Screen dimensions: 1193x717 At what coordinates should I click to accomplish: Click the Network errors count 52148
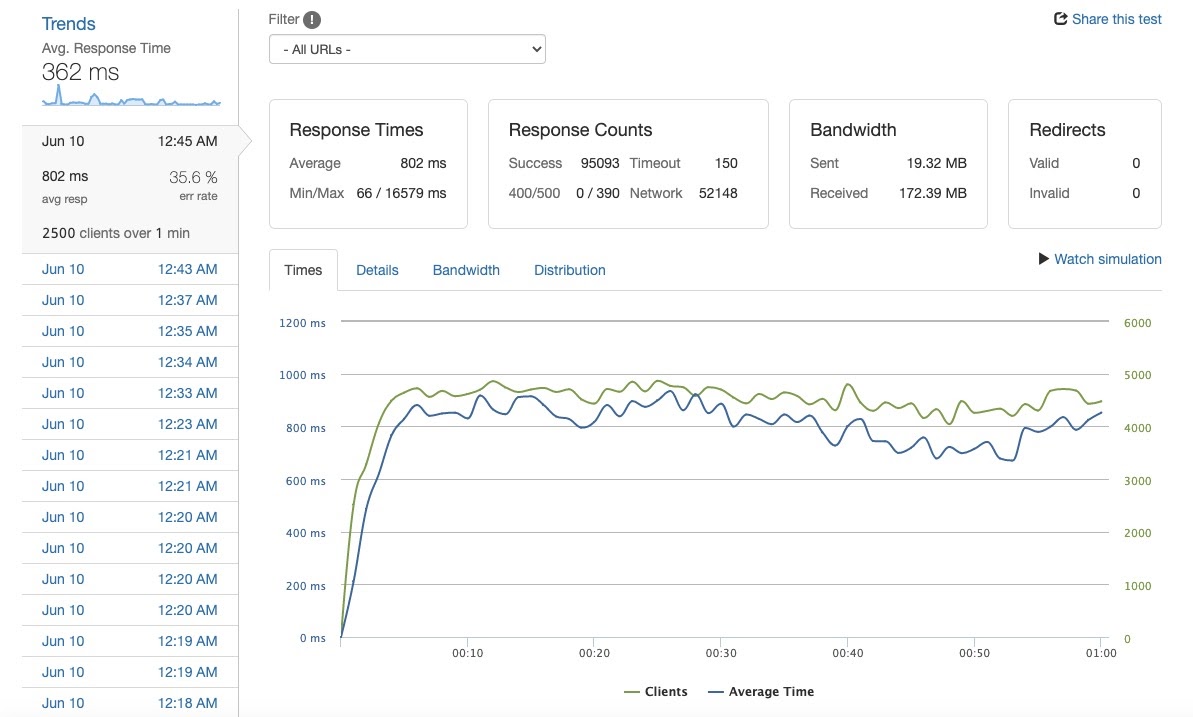718,193
